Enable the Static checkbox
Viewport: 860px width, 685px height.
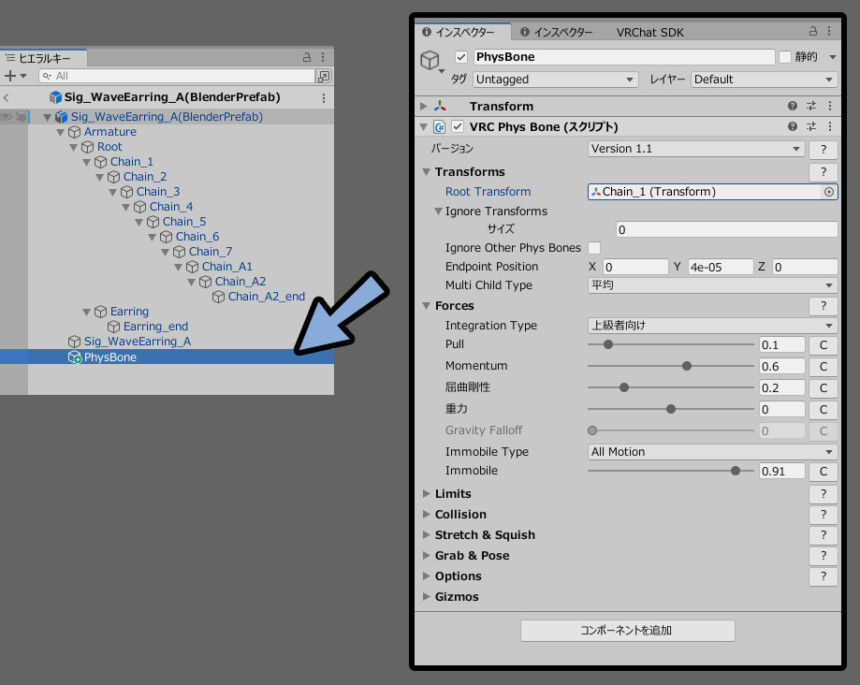[x=785, y=58]
